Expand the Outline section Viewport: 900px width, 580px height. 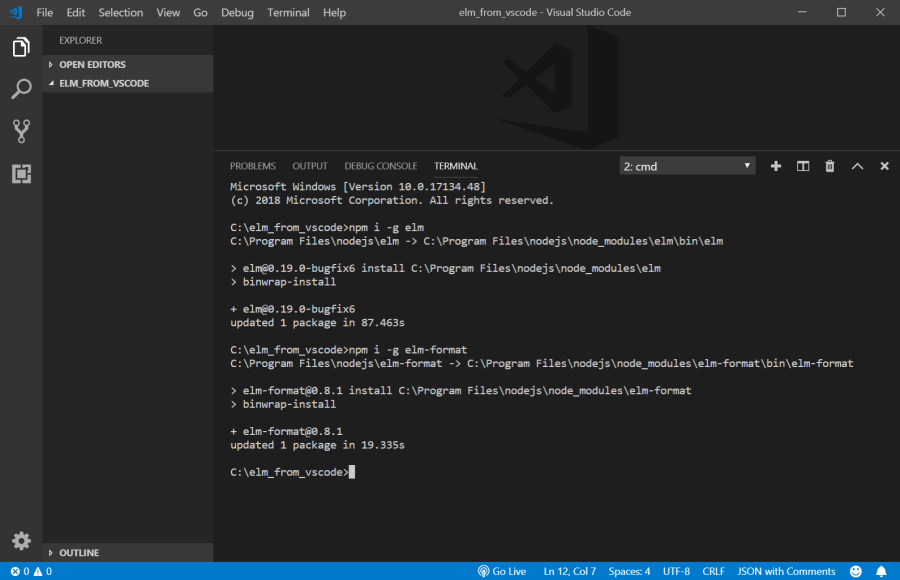79,553
